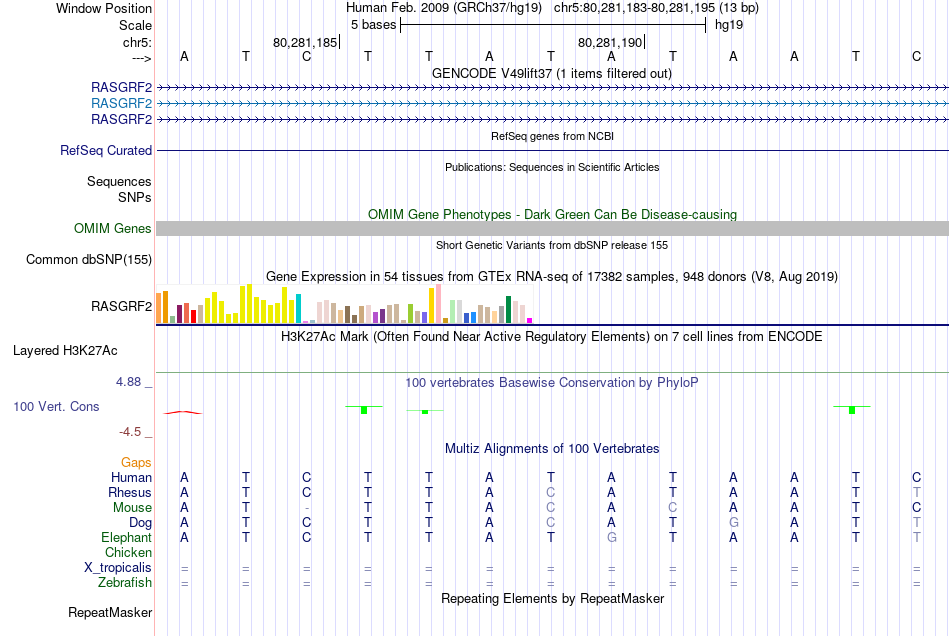Click Short Genetic Variants from dbSNP title
950x636 pixels.
552,245
